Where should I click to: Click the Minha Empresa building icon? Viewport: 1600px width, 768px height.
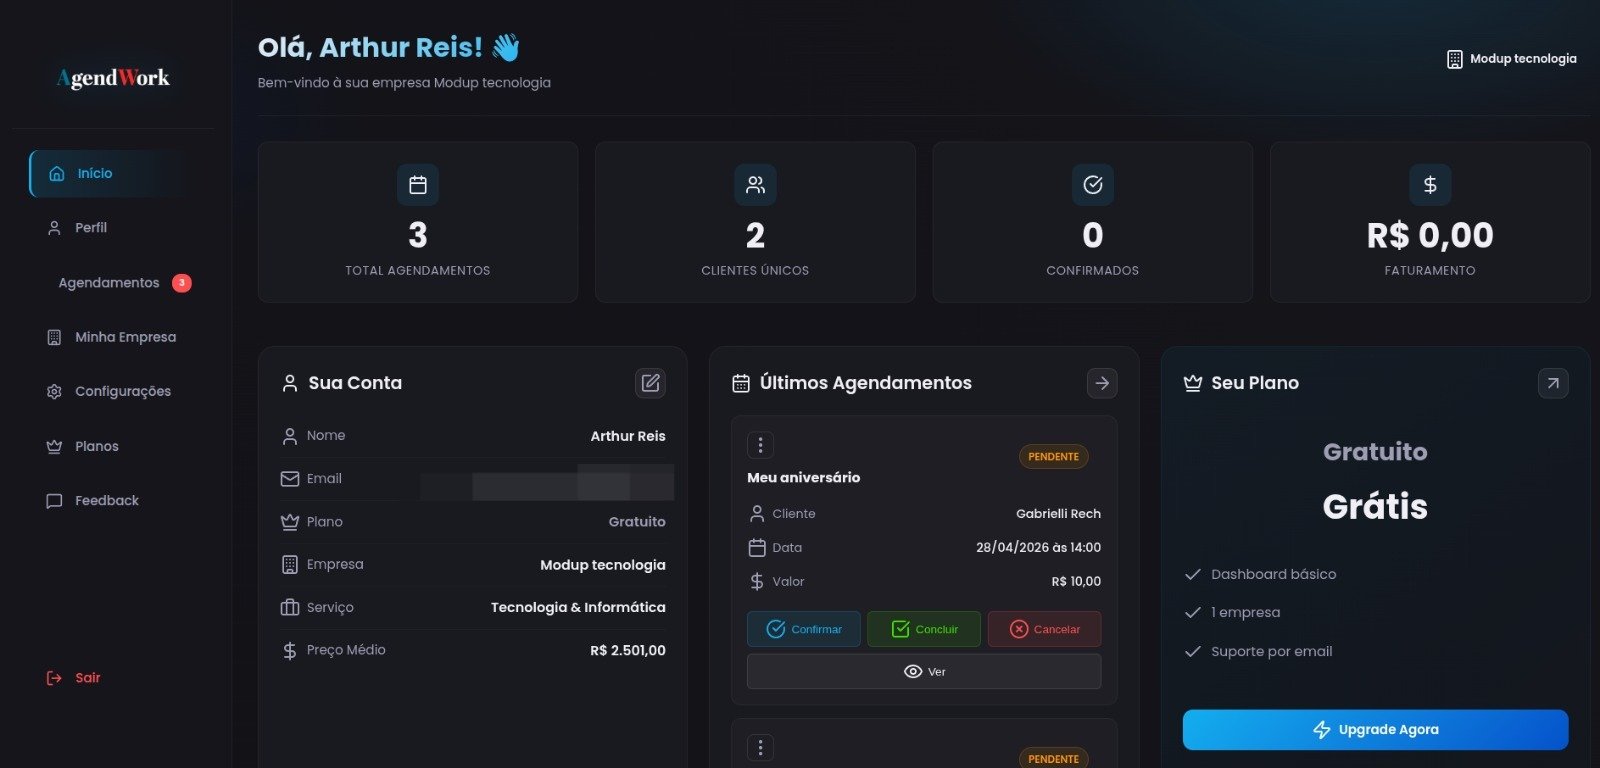coord(54,337)
